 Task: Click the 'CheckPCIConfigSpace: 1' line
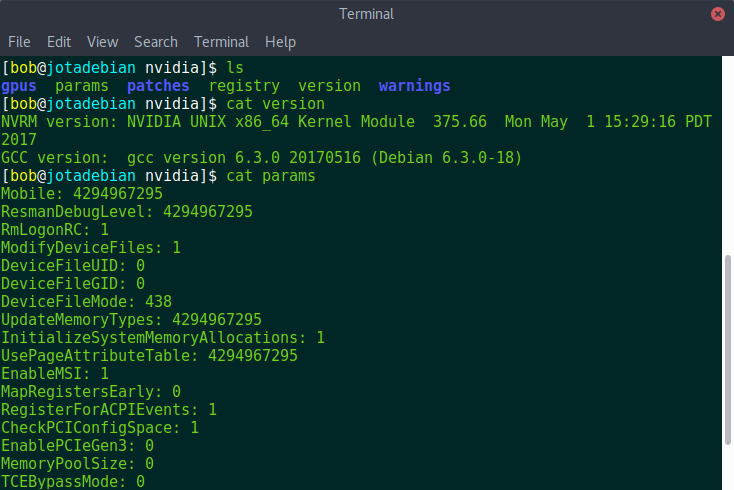click(100, 428)
